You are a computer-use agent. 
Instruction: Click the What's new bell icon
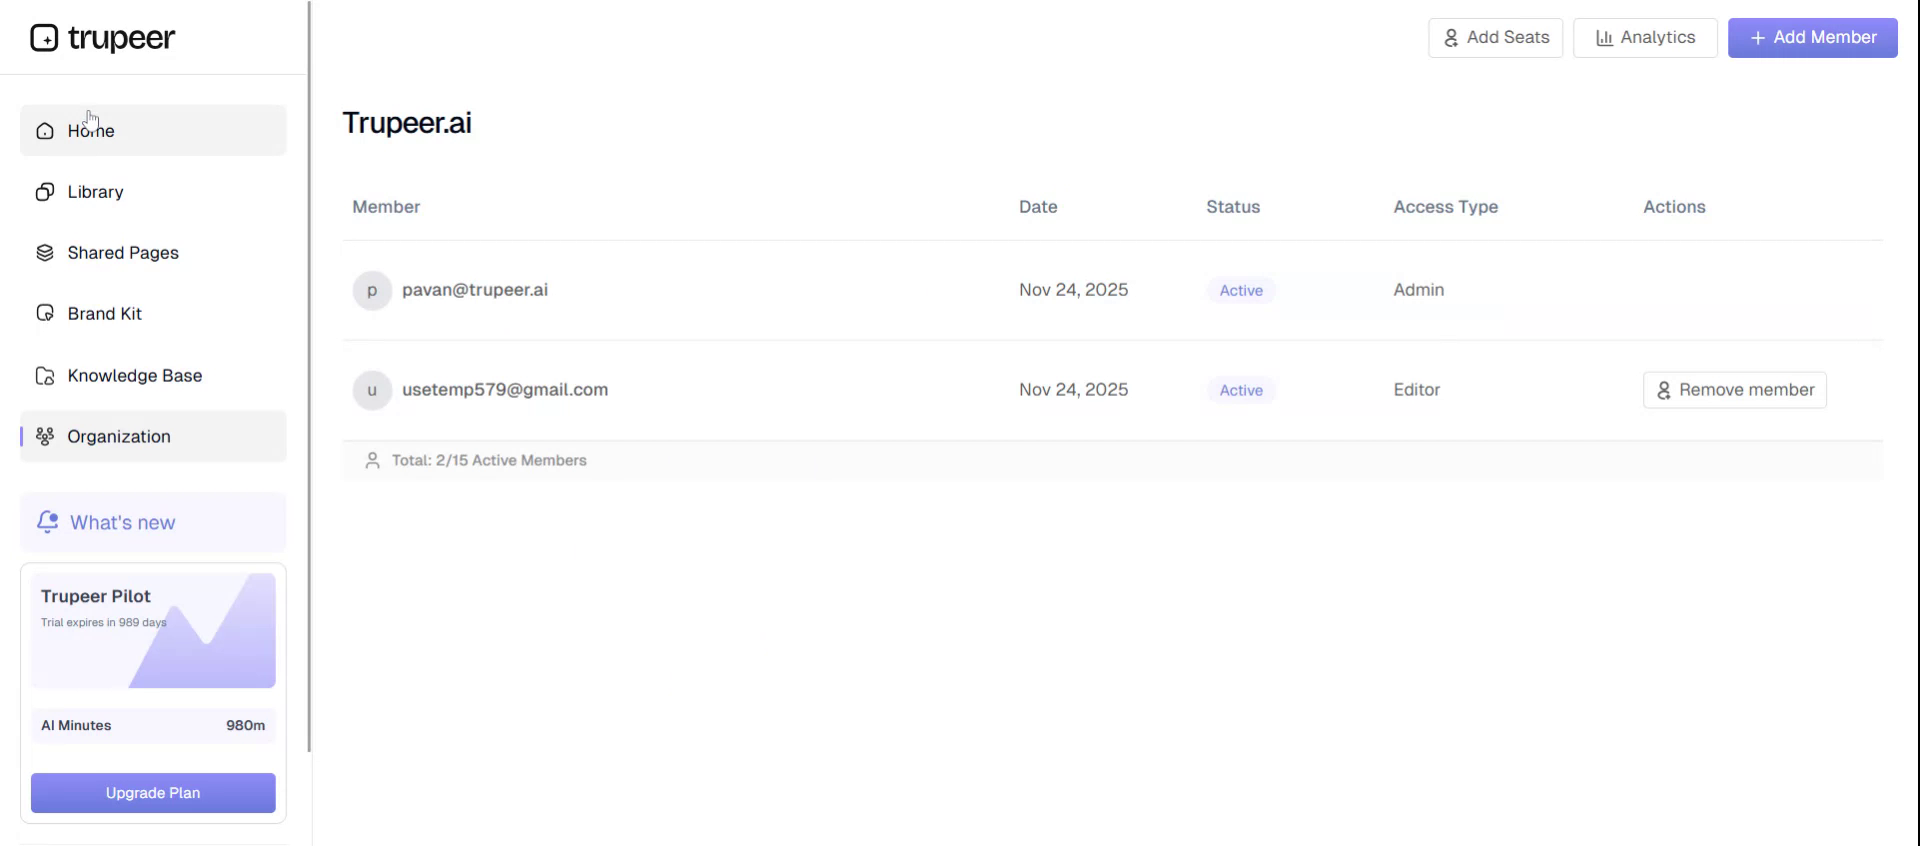click(47, 522)
